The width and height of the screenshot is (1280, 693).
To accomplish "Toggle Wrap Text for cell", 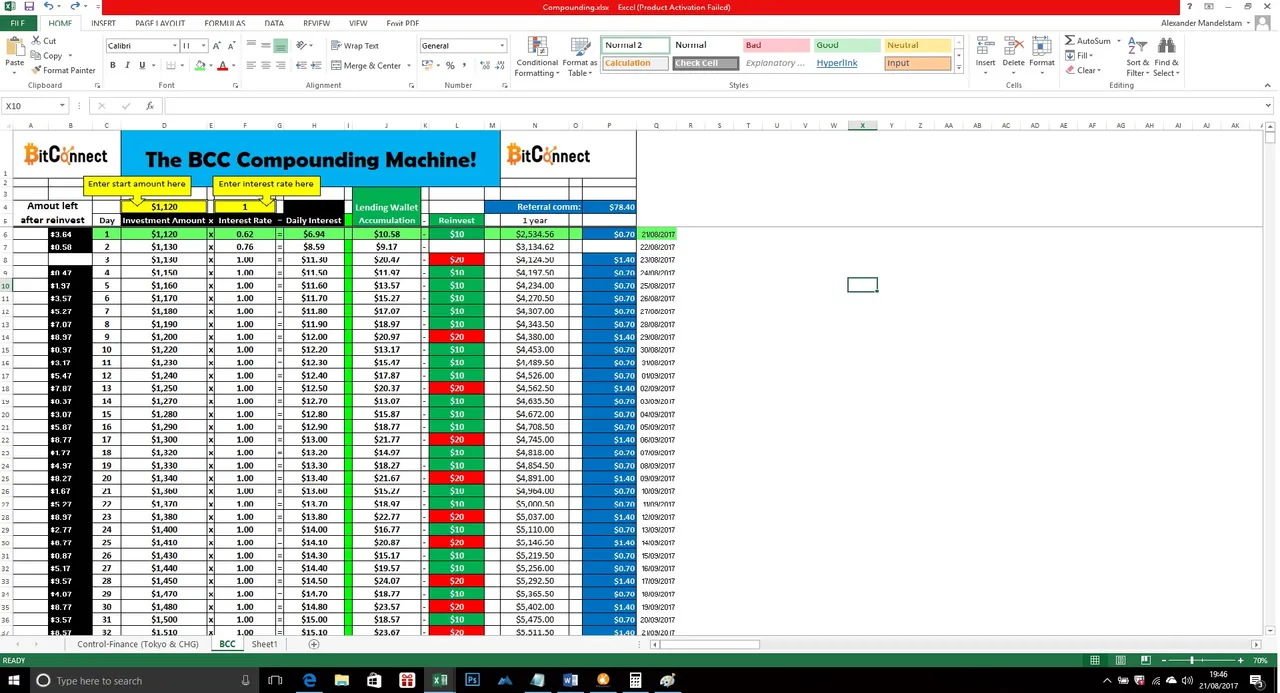I will pyautogui.click(x=355, y=46).
